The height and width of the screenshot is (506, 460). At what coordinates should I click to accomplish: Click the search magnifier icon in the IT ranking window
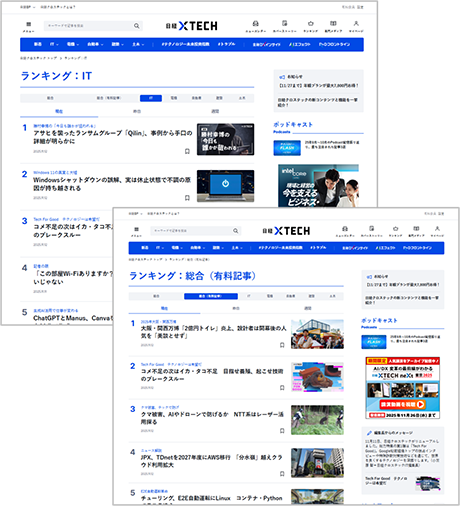click(x=137, y=26)
